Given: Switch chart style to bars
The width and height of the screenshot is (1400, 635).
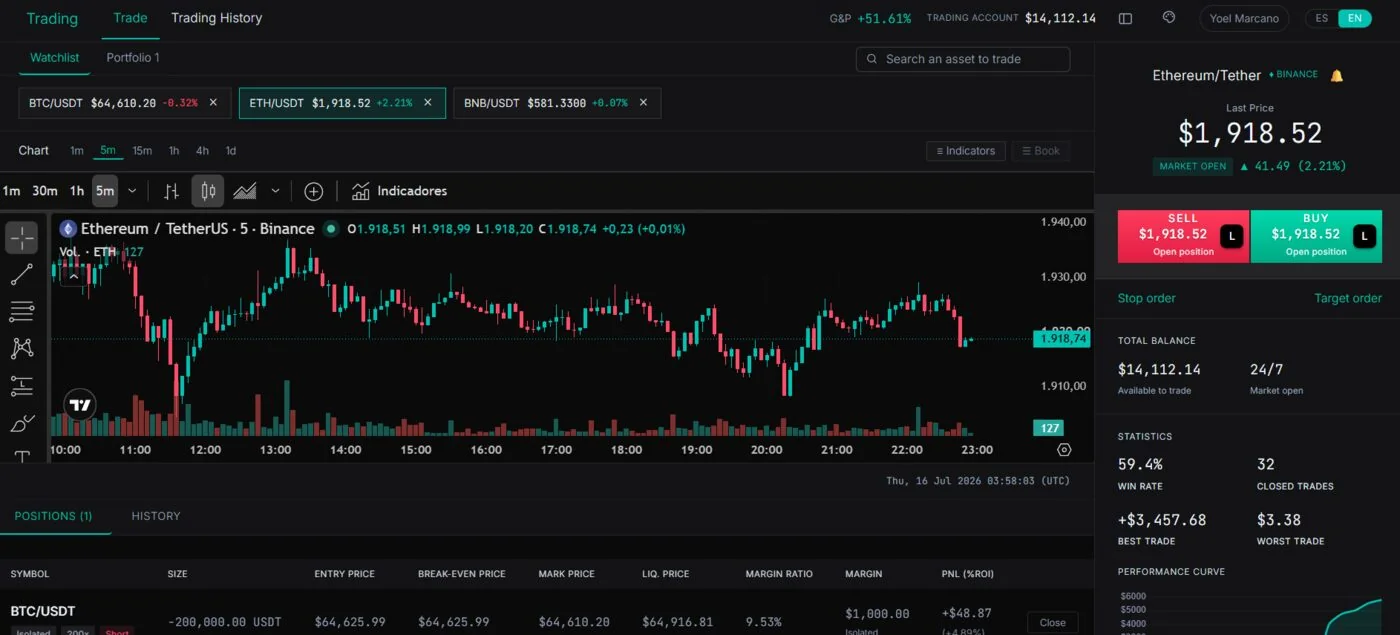Looking at the screenshot, I should click(x=172, y=191).
